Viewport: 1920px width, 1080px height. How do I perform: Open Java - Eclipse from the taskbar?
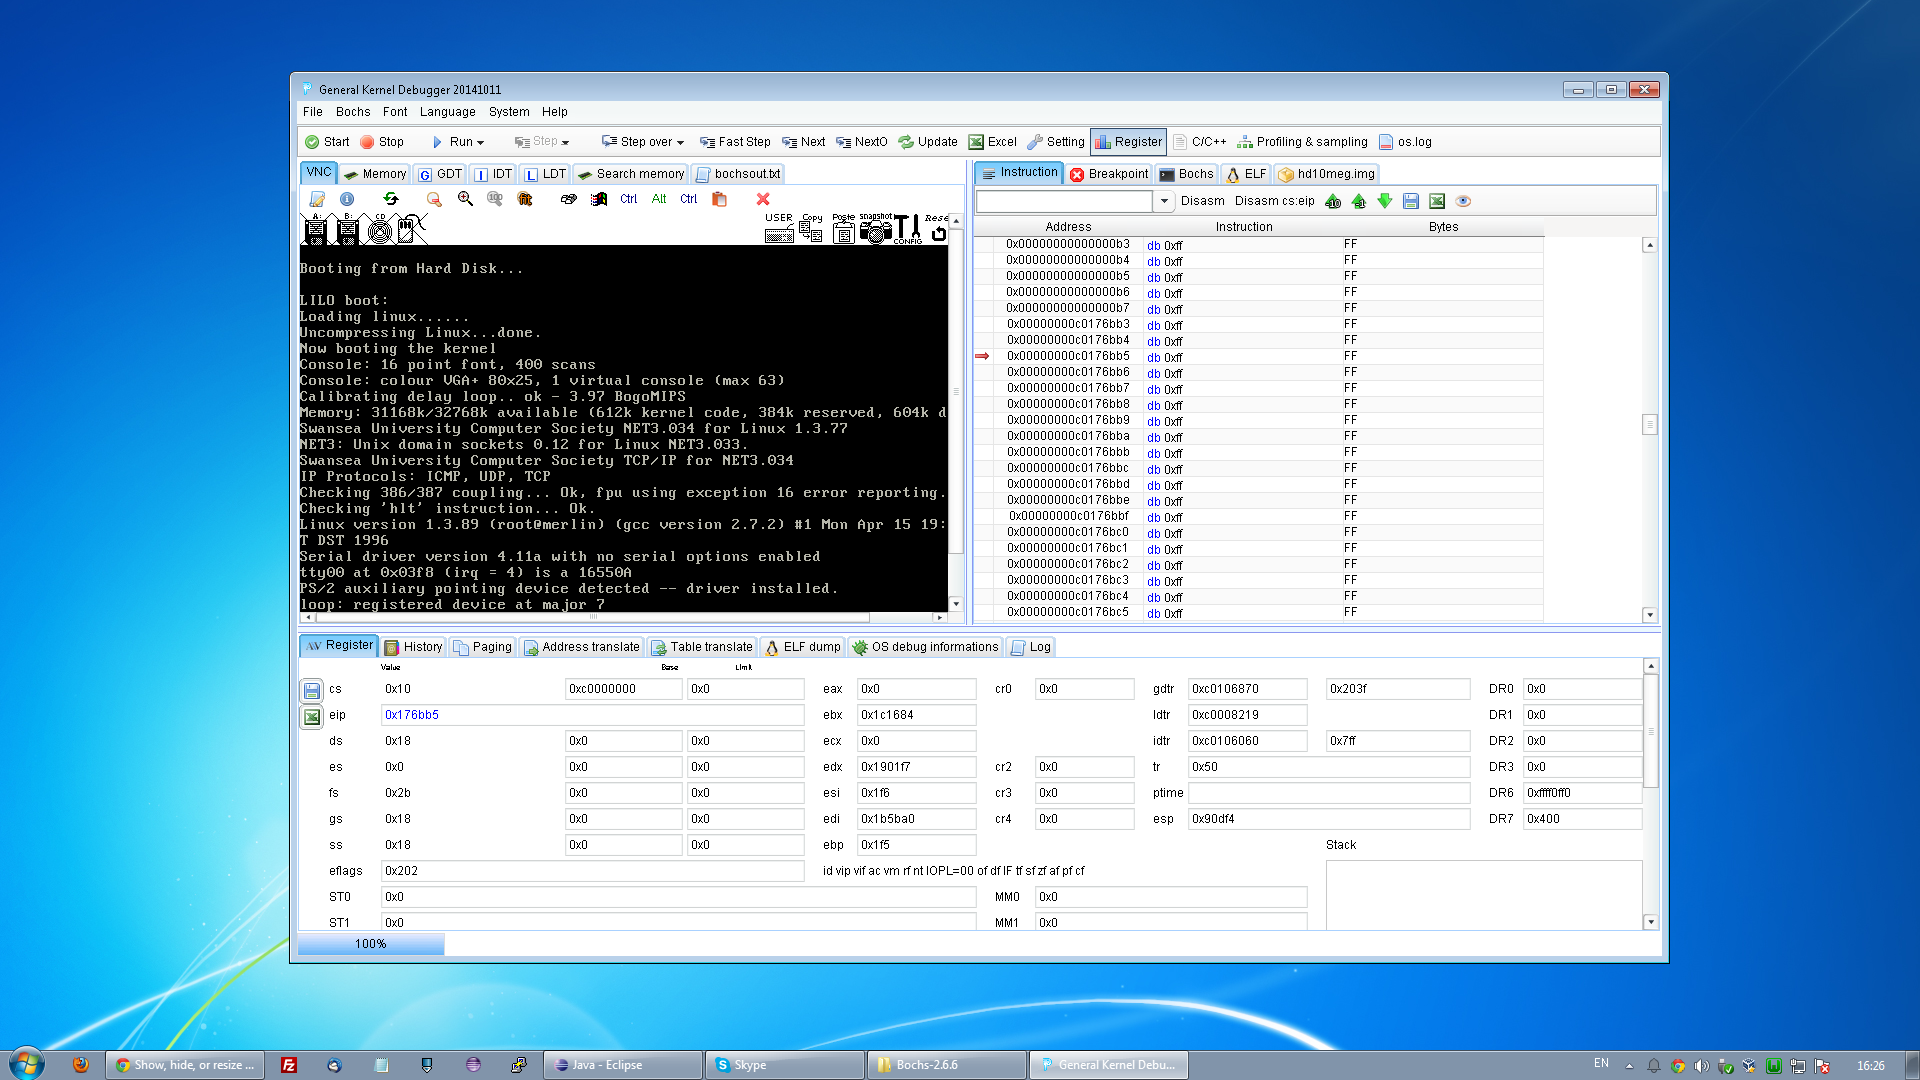pyautogui.click(x=623, y=1065)
